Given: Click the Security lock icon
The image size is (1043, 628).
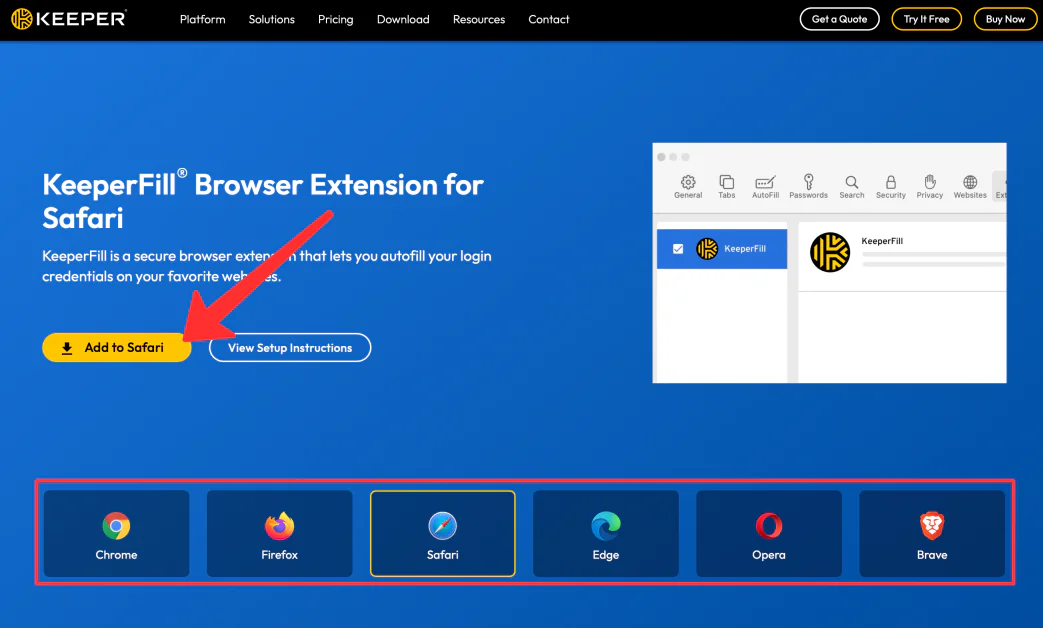Looking at the screenshot, I should point(891,182).
